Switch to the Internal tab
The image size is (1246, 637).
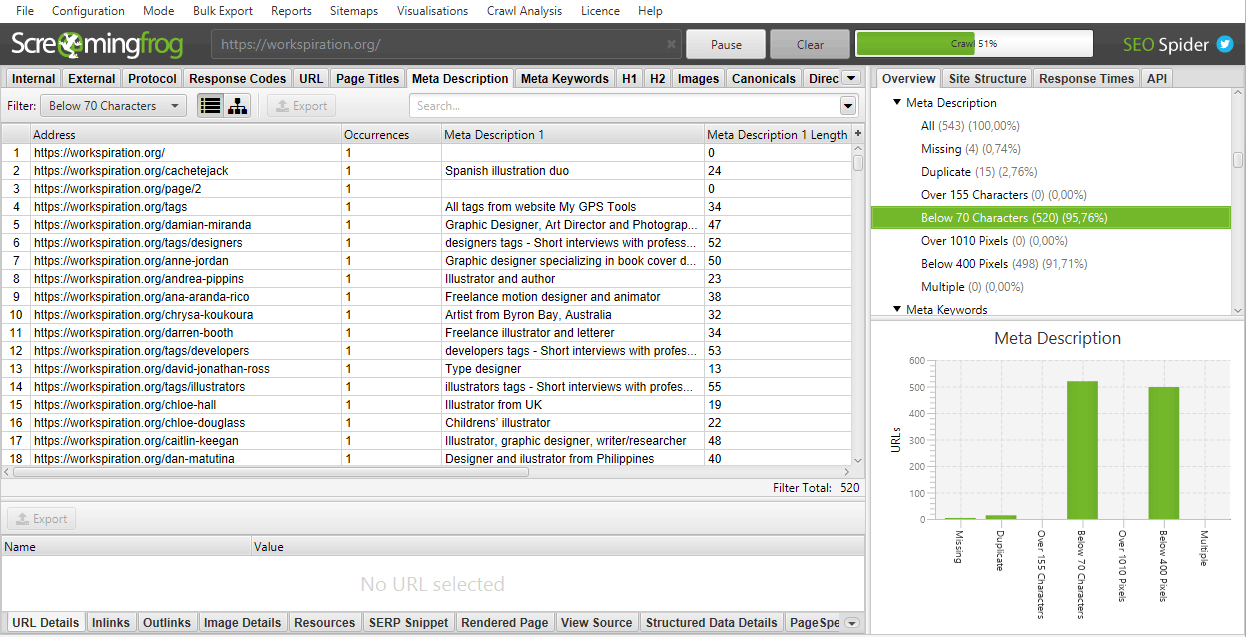pyautogui.click(x=34, y=78)
